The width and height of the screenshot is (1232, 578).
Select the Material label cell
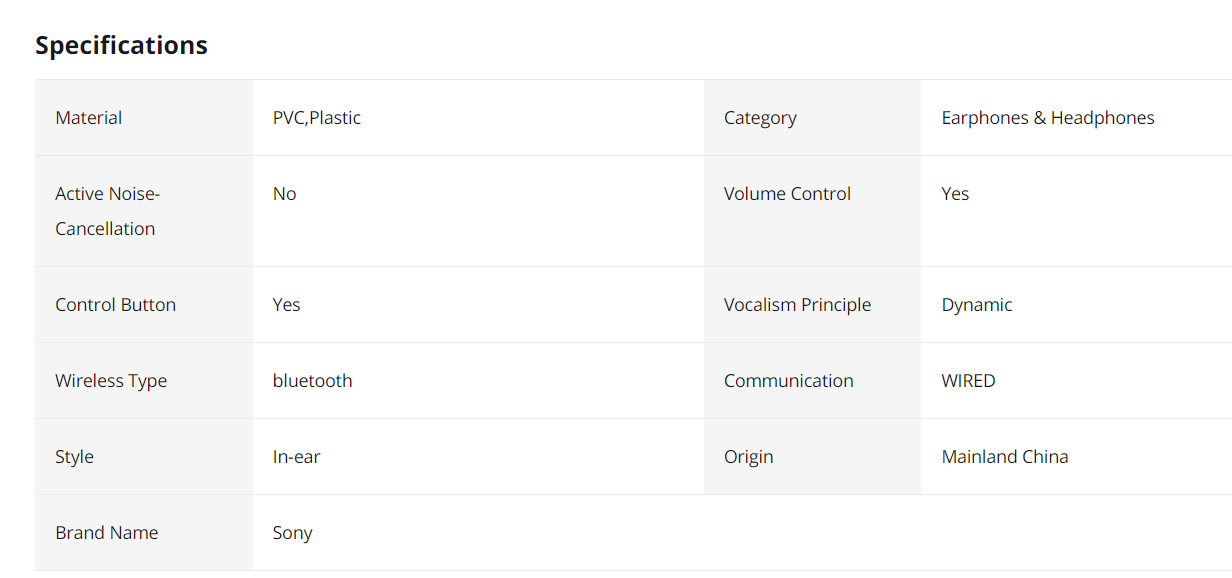point(144,118)
